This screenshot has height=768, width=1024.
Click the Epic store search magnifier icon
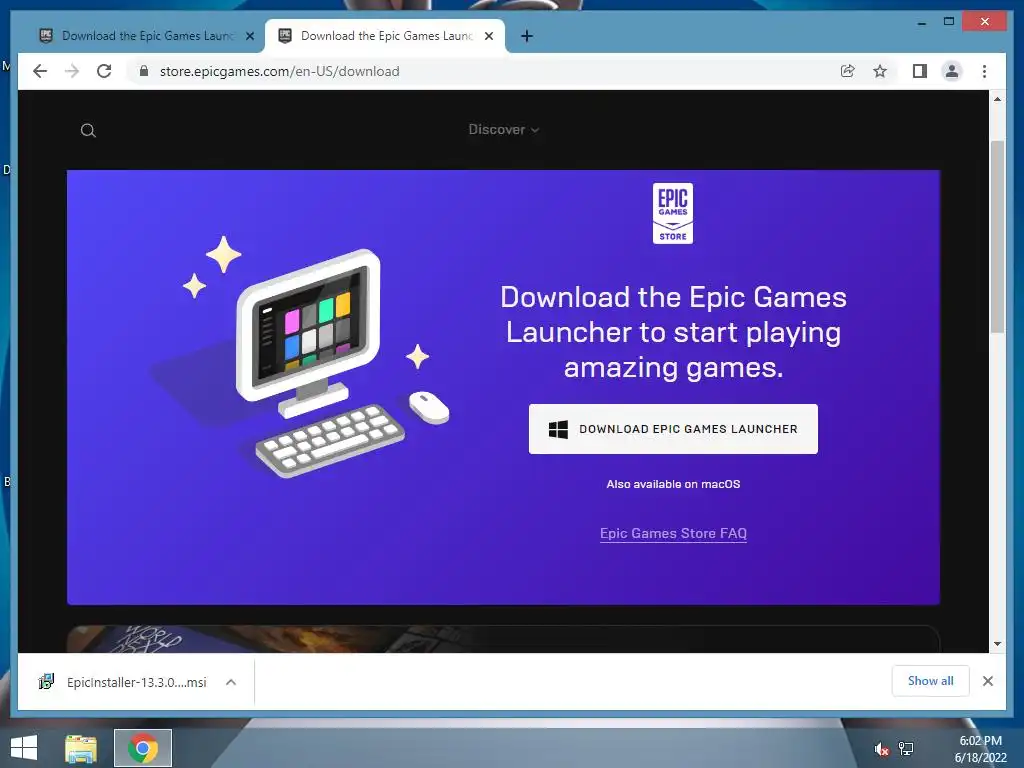coord(88,131)
